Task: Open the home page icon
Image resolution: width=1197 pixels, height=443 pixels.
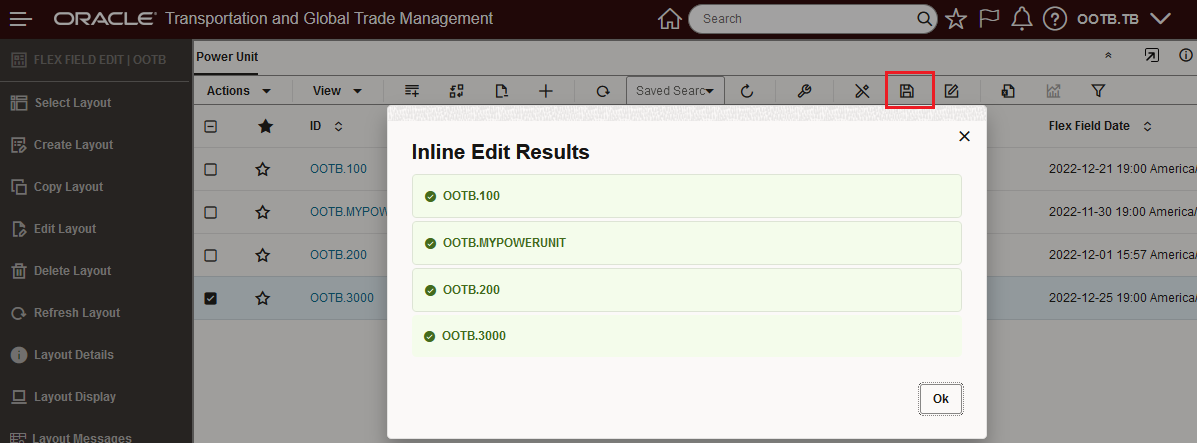Action: point(670,19)
